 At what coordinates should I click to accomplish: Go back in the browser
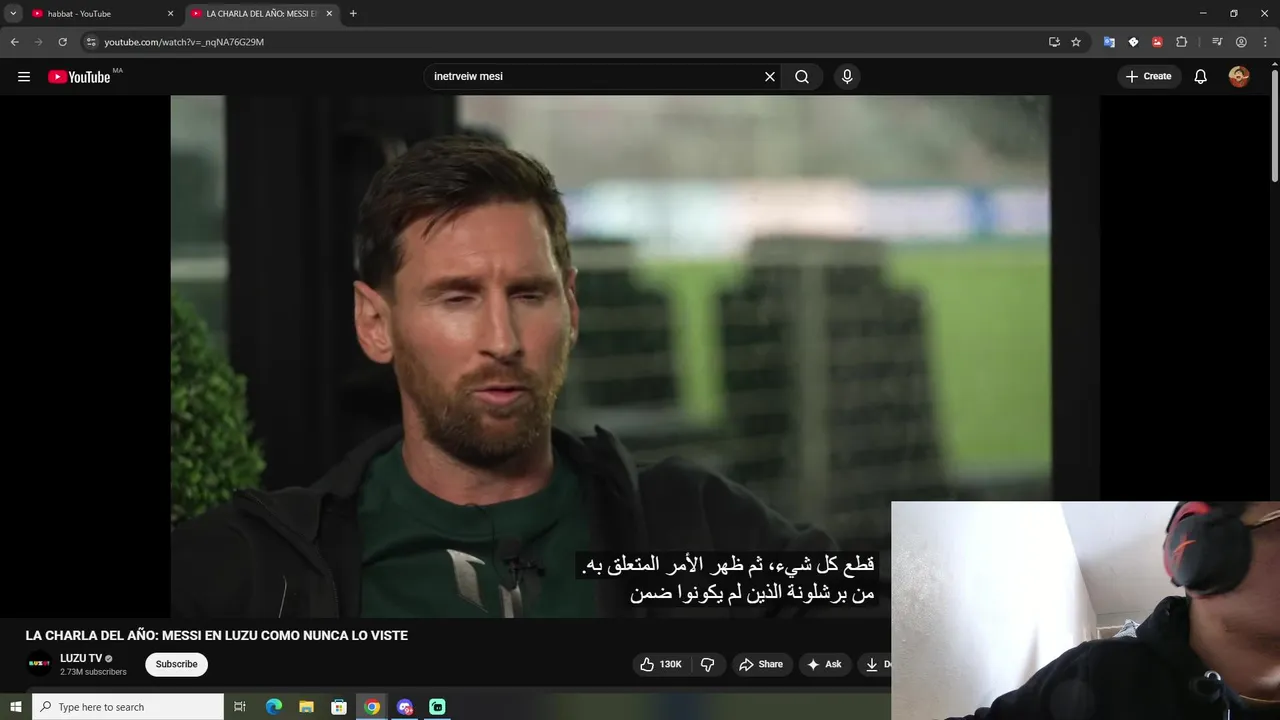click(14, 42)
